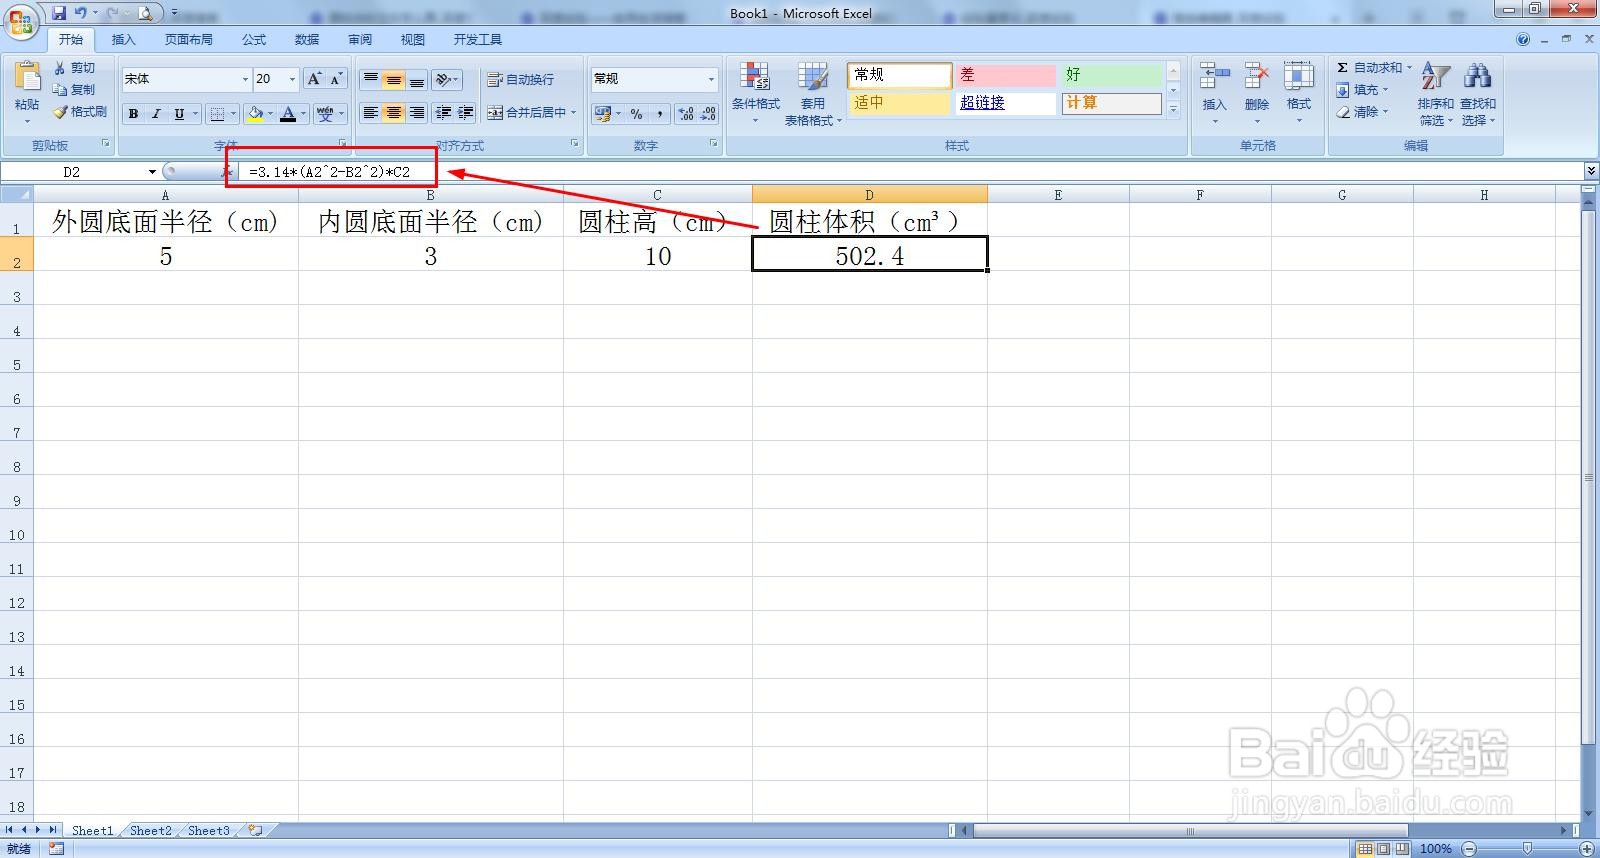Image resolution: width=1600 pixels, height=858 pixels.
Task: Align cell text to the right
Action: point(417,113)
